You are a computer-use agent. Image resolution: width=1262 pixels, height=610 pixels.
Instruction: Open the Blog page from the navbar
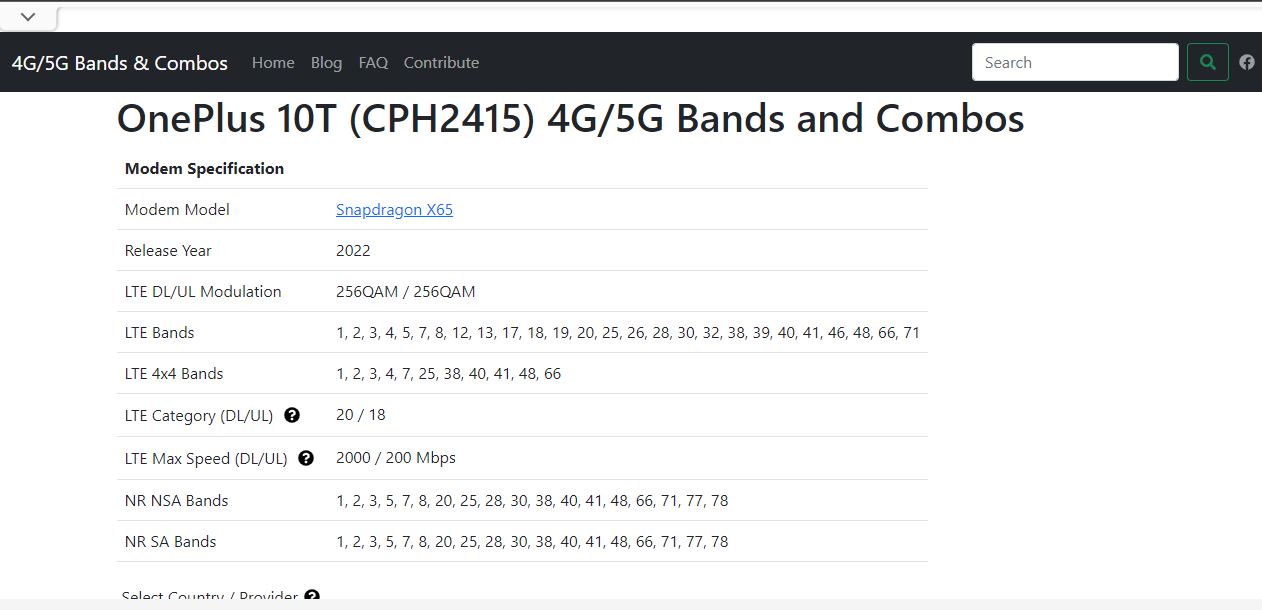(326, 62)
